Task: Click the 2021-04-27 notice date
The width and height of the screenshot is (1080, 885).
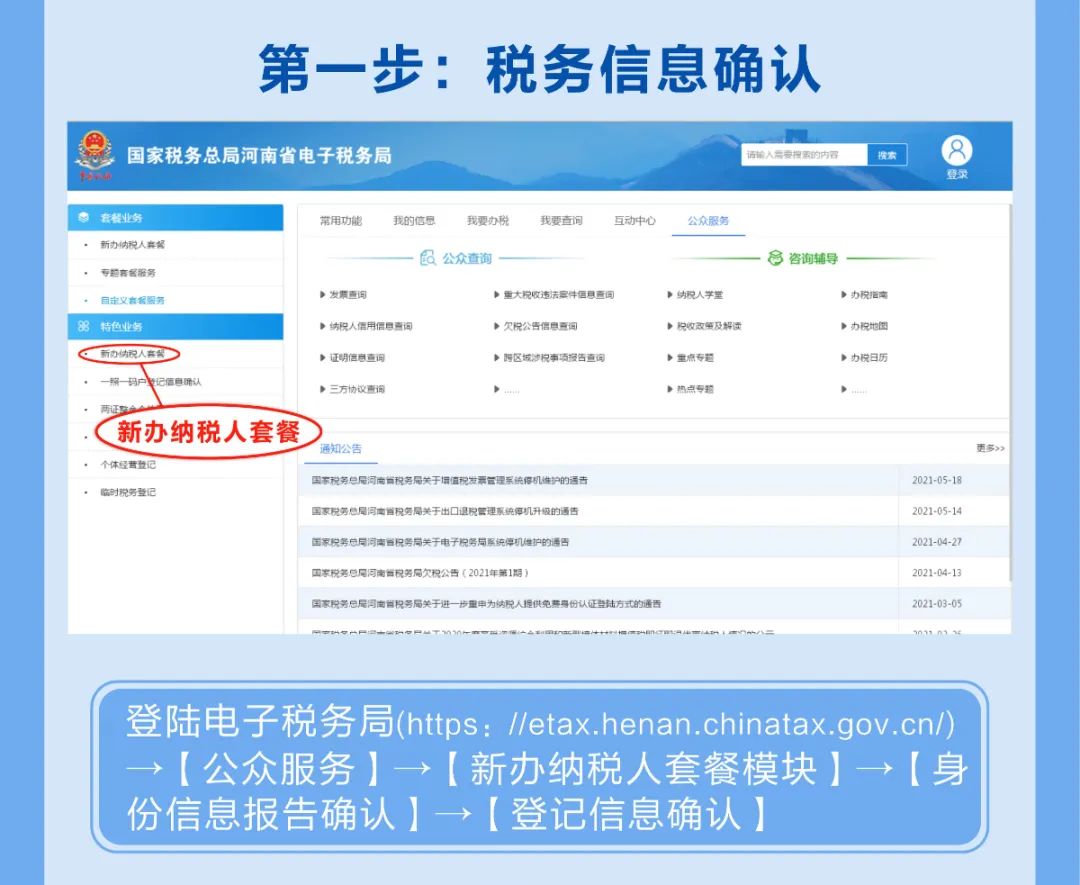Action: coord(937,542)
